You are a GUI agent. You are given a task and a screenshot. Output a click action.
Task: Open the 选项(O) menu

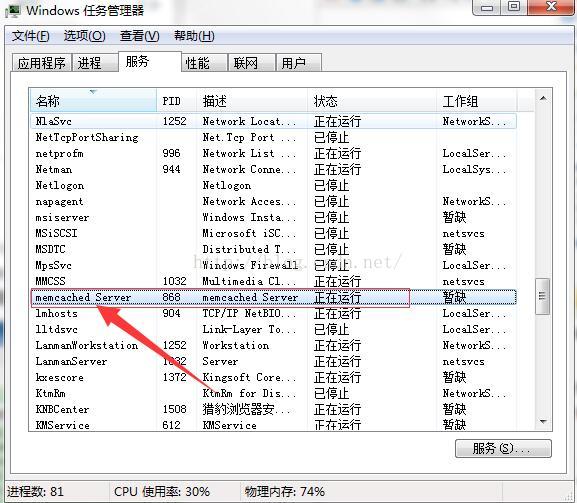[84, 36]
